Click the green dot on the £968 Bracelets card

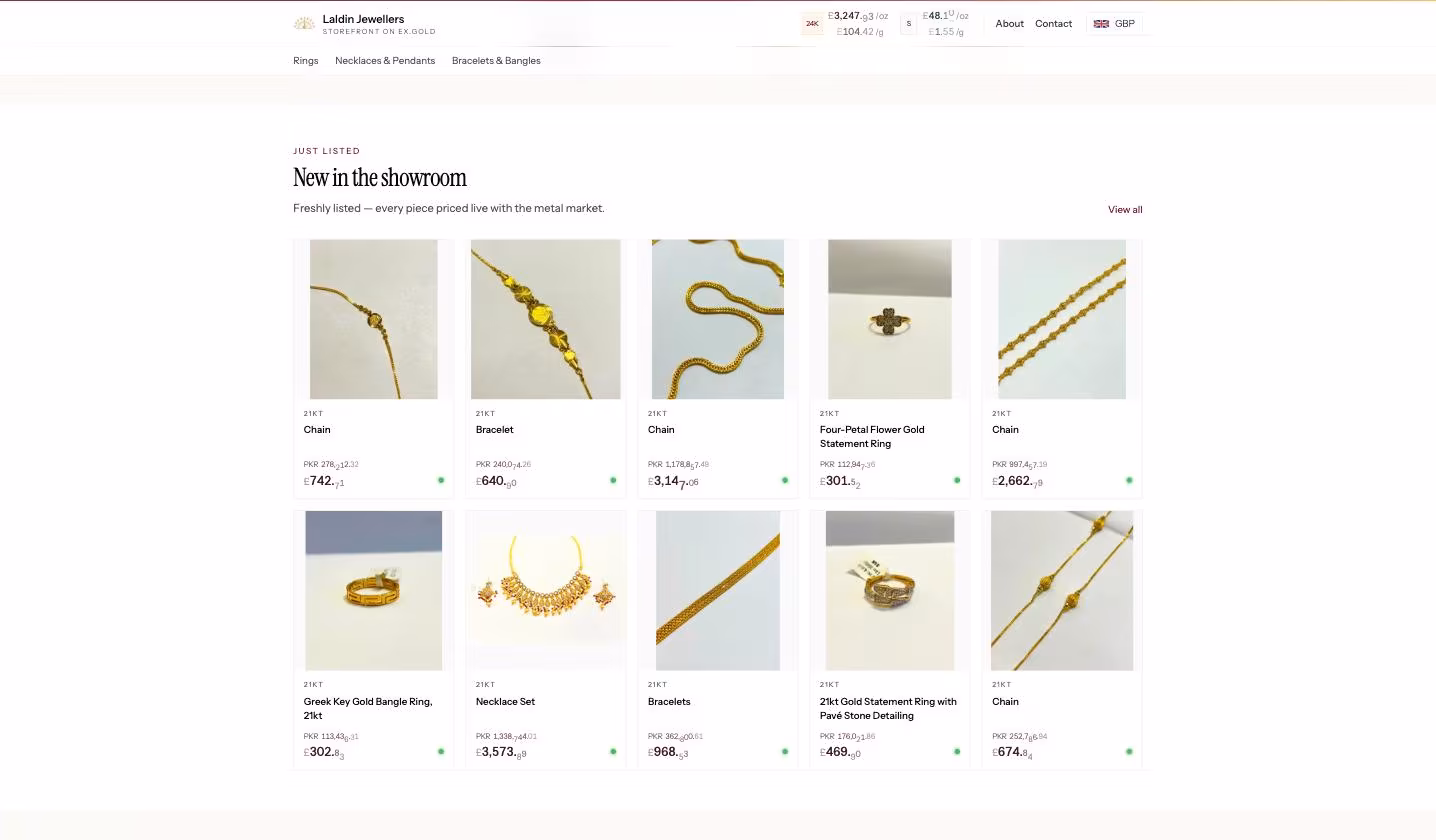click(x=785, y=751)
